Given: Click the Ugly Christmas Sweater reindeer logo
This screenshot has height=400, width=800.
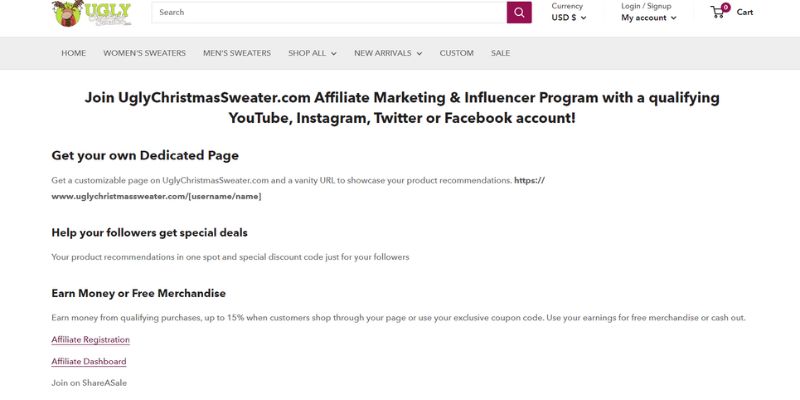Looking at the screenshot, I should click(x=92, y=13).
